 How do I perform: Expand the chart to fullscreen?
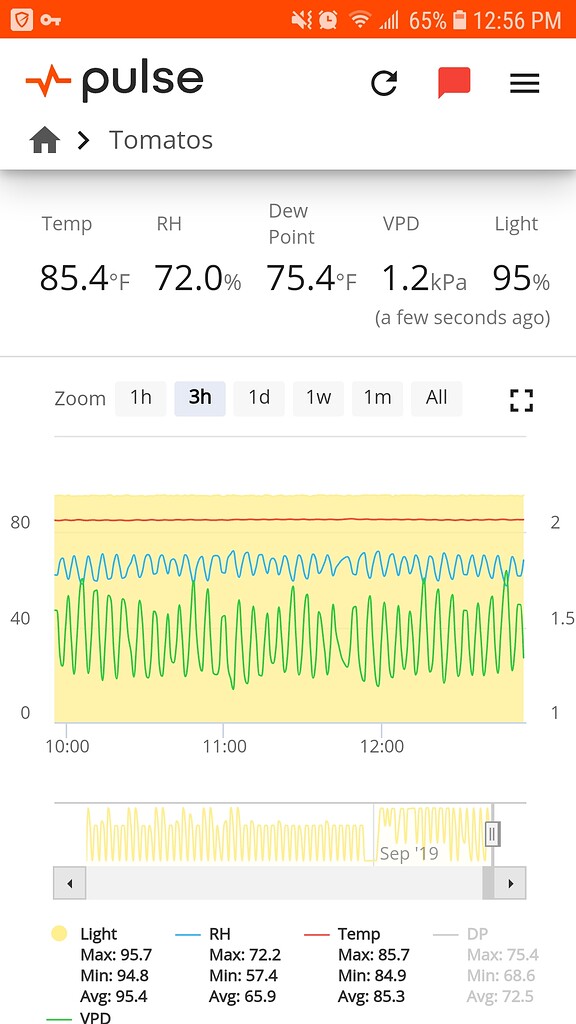click(520, 400)
